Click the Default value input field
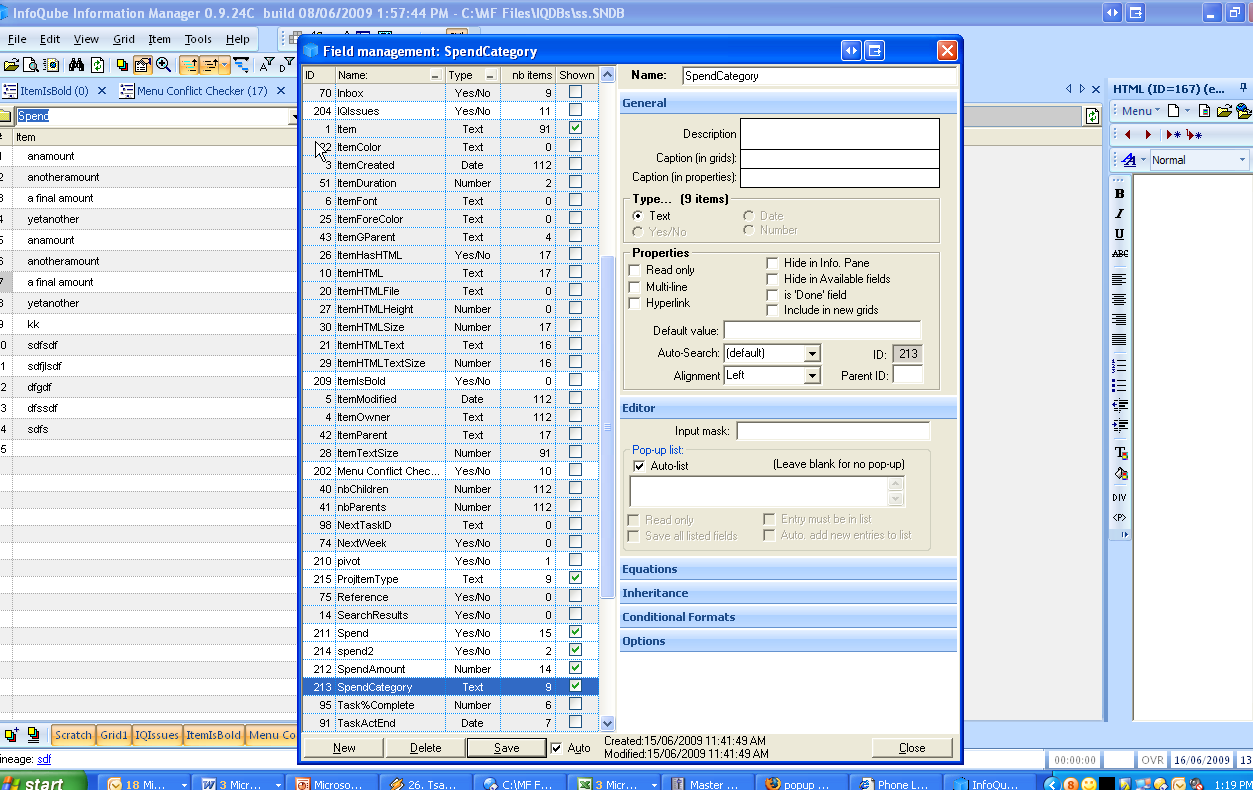The height and width of the screenshot is (790, 1253). [x=822, y=330]
